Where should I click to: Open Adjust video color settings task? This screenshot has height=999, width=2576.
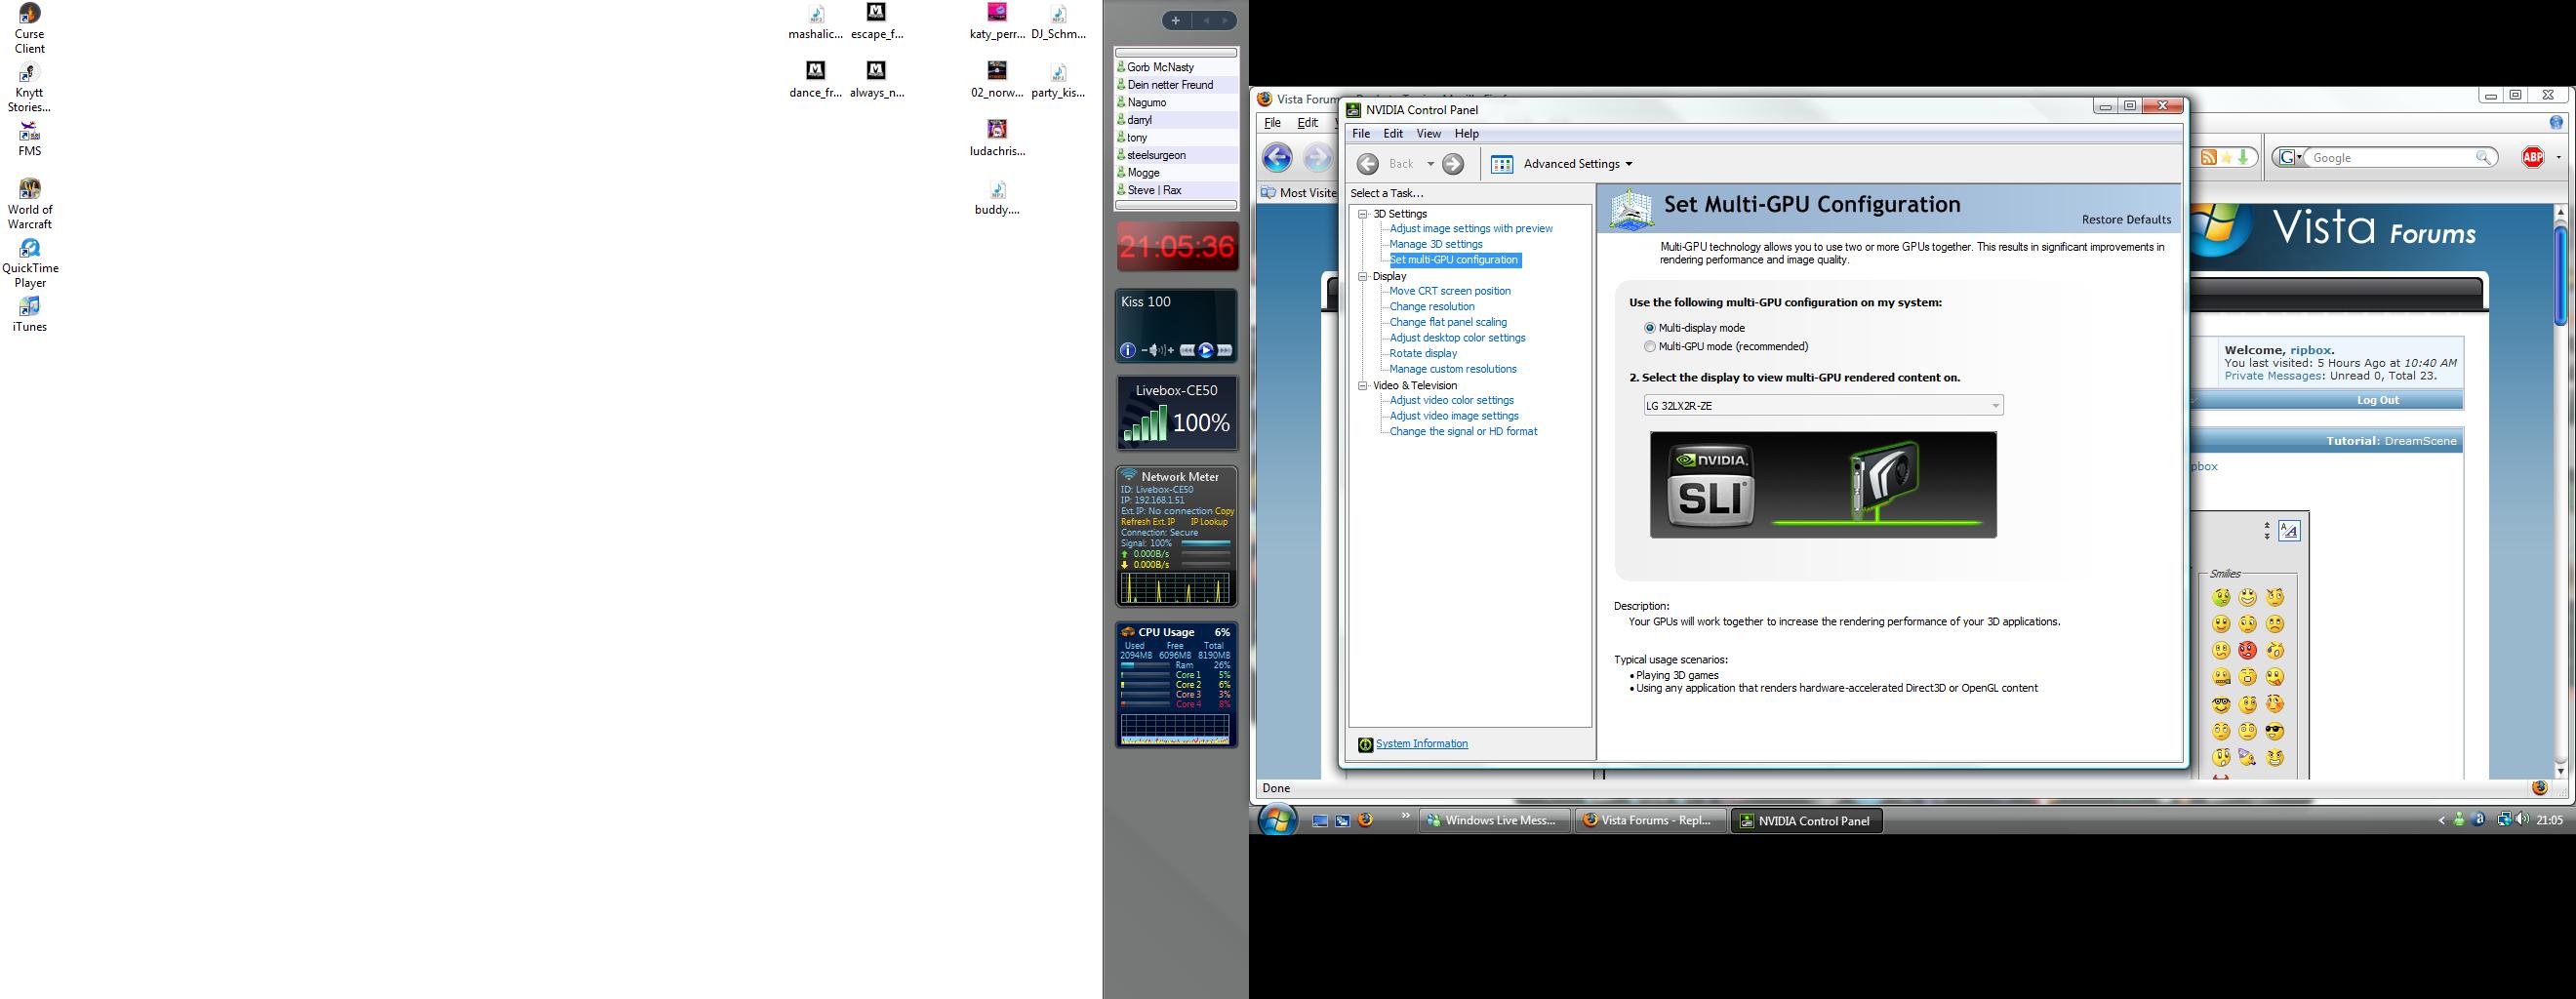(x=1452, y=400)
